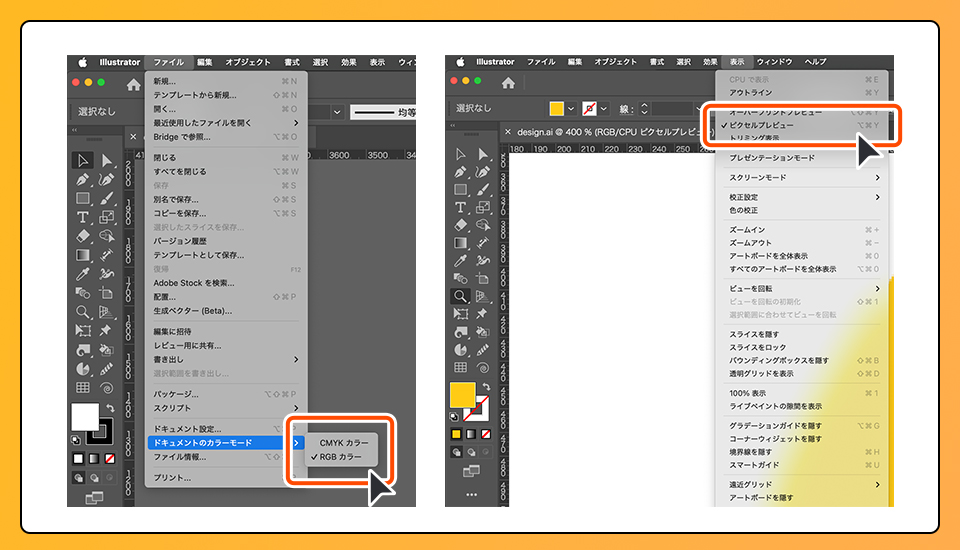Select the Zoom tool in right Illustrator window

click(x=460, y=296)
